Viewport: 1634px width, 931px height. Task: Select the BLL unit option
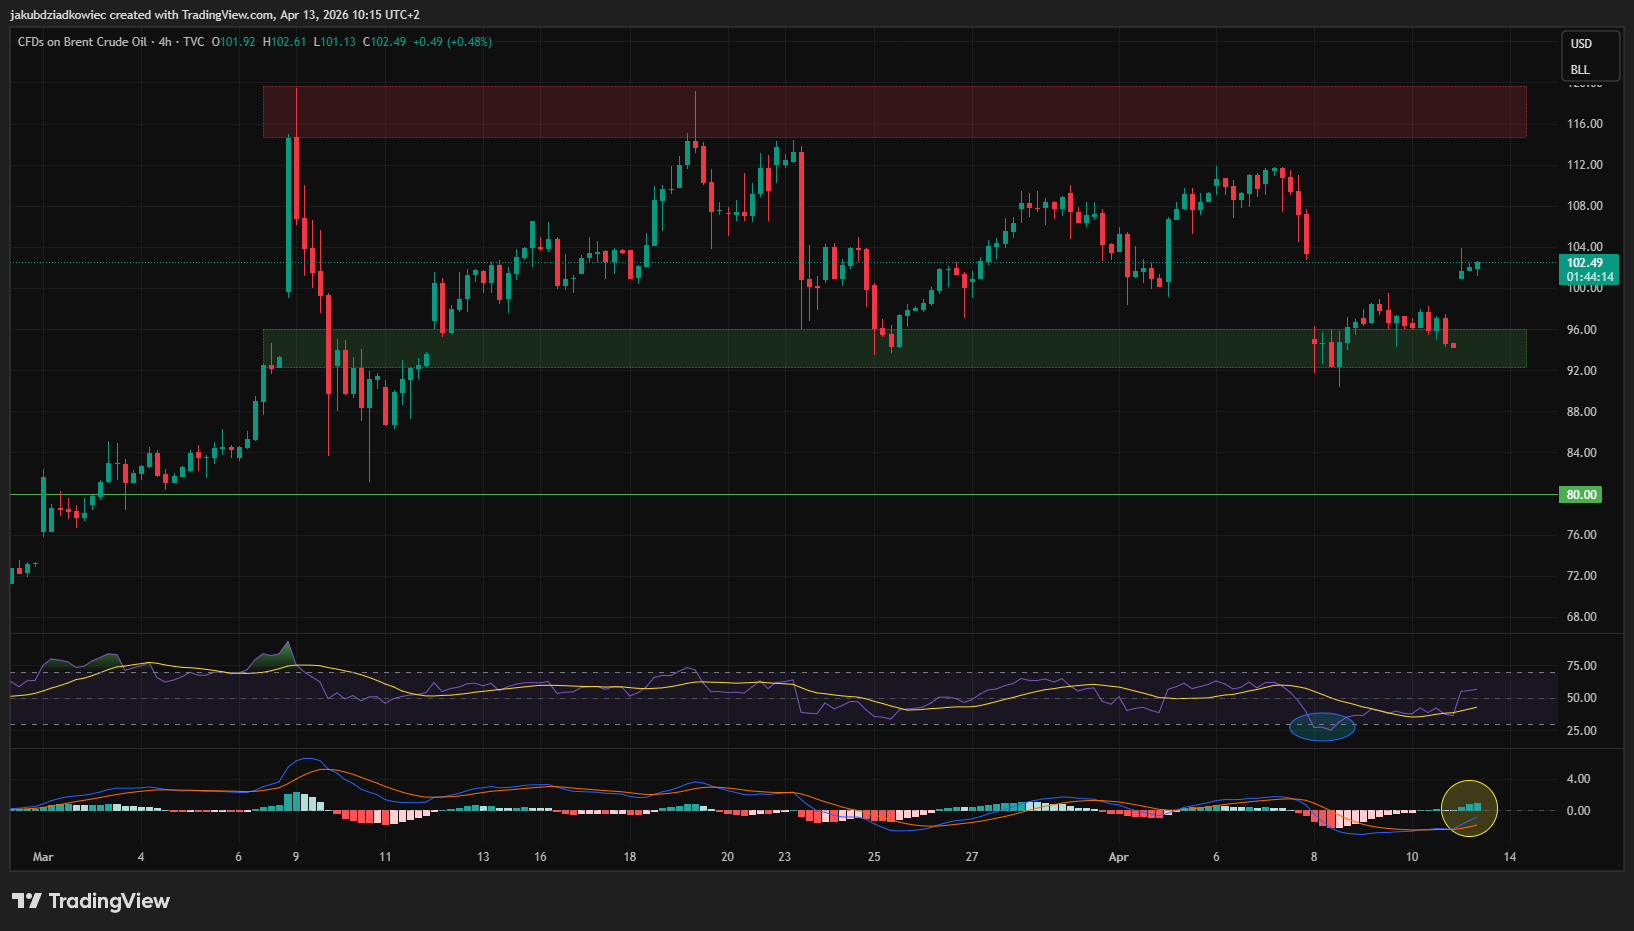1581,69
